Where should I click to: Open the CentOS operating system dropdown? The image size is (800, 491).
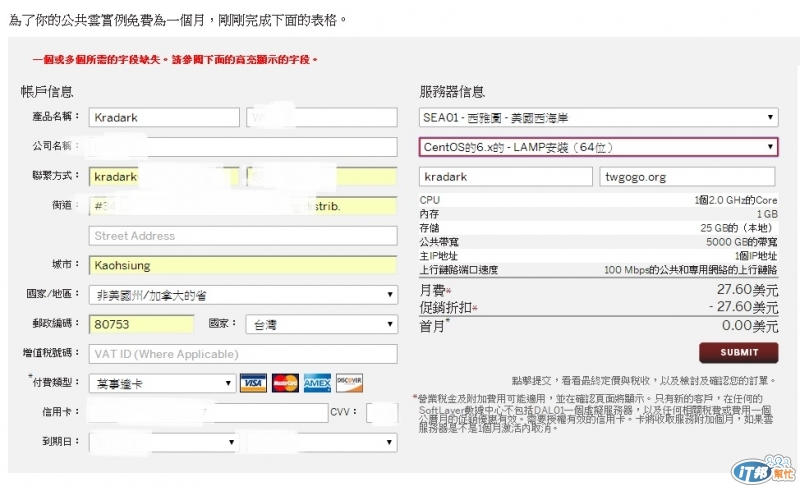click(x=598, y=147)
